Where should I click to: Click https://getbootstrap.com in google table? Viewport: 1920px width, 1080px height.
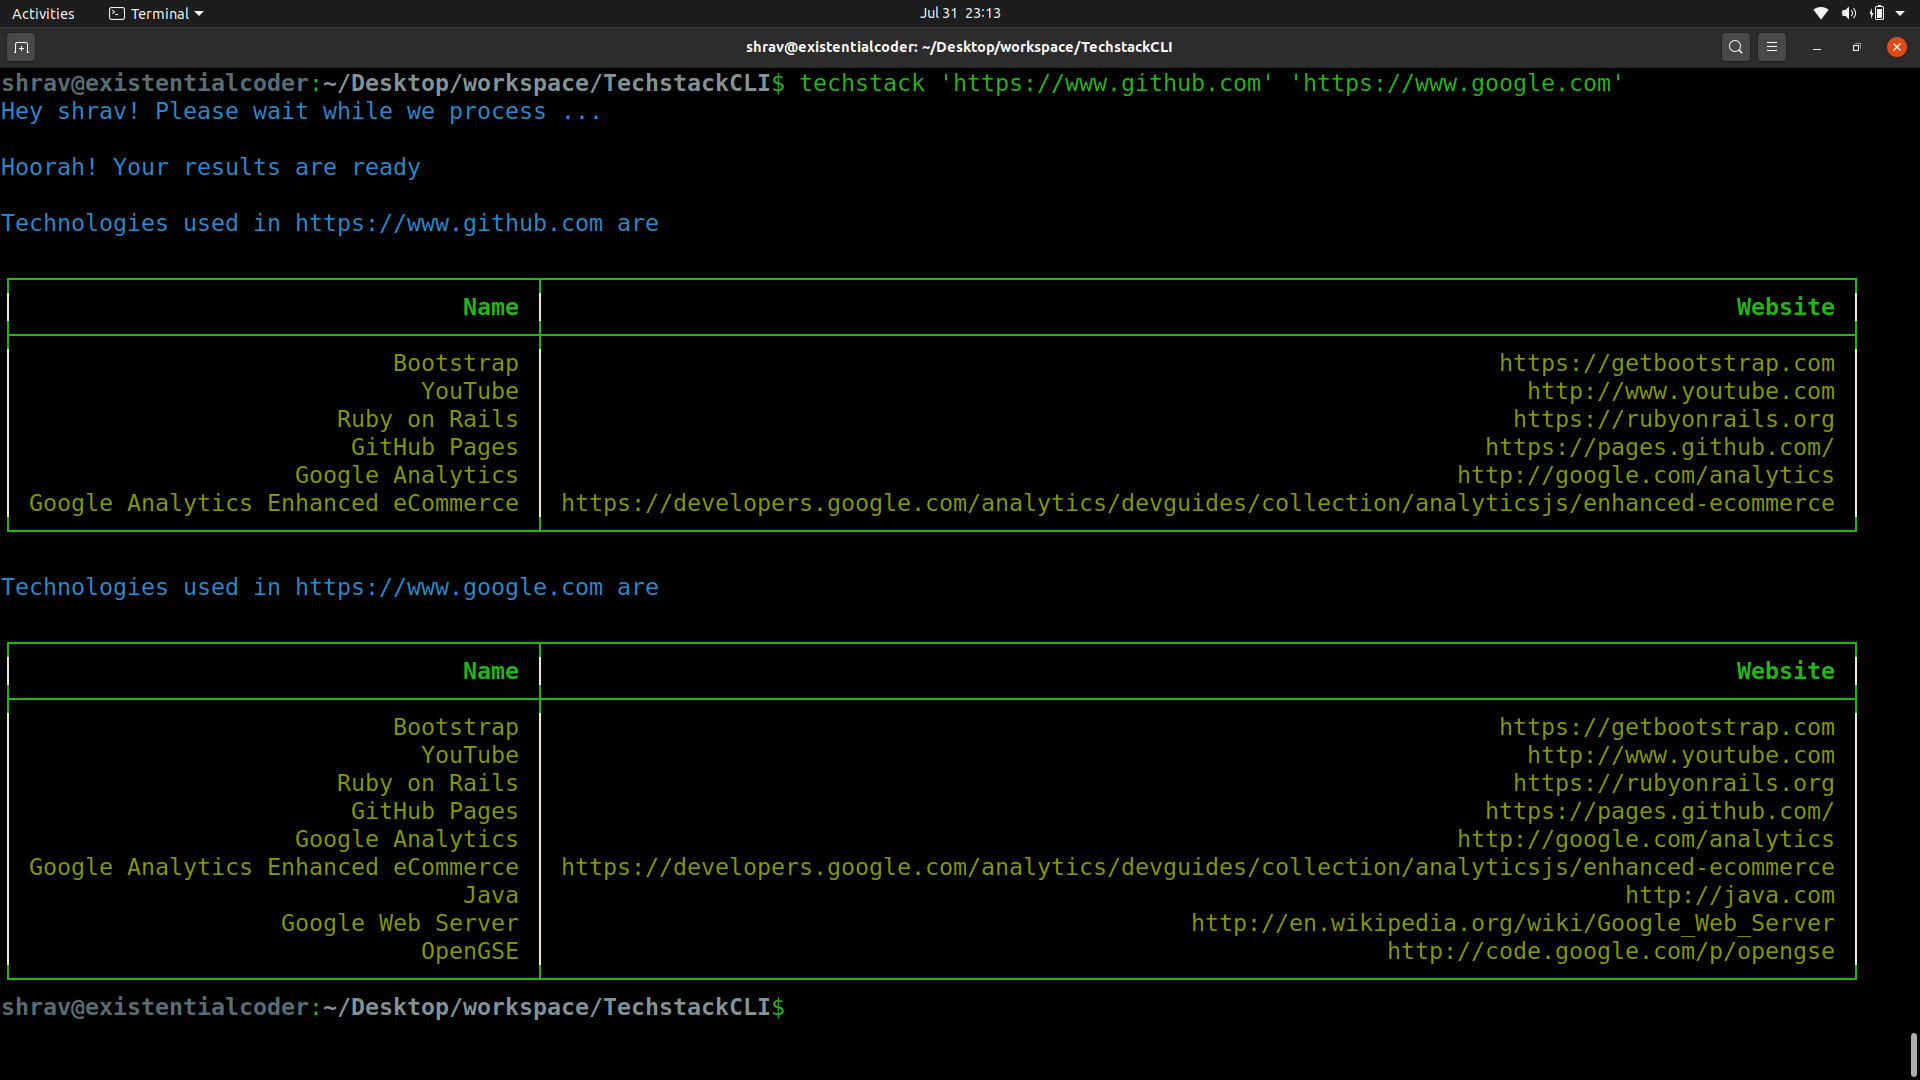coord(1667,728)
